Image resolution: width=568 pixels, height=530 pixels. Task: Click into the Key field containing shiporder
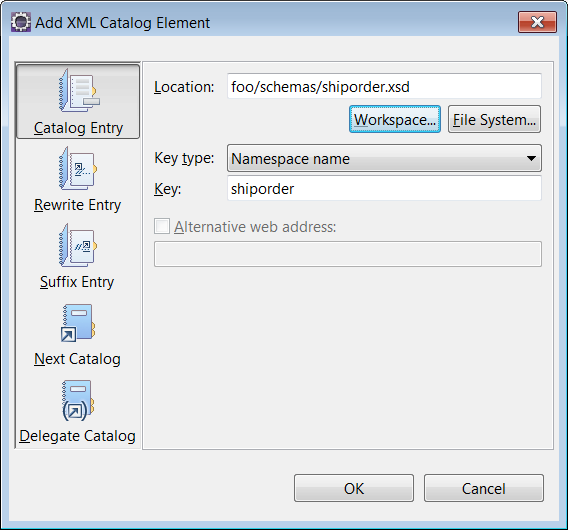click(384, 188)
